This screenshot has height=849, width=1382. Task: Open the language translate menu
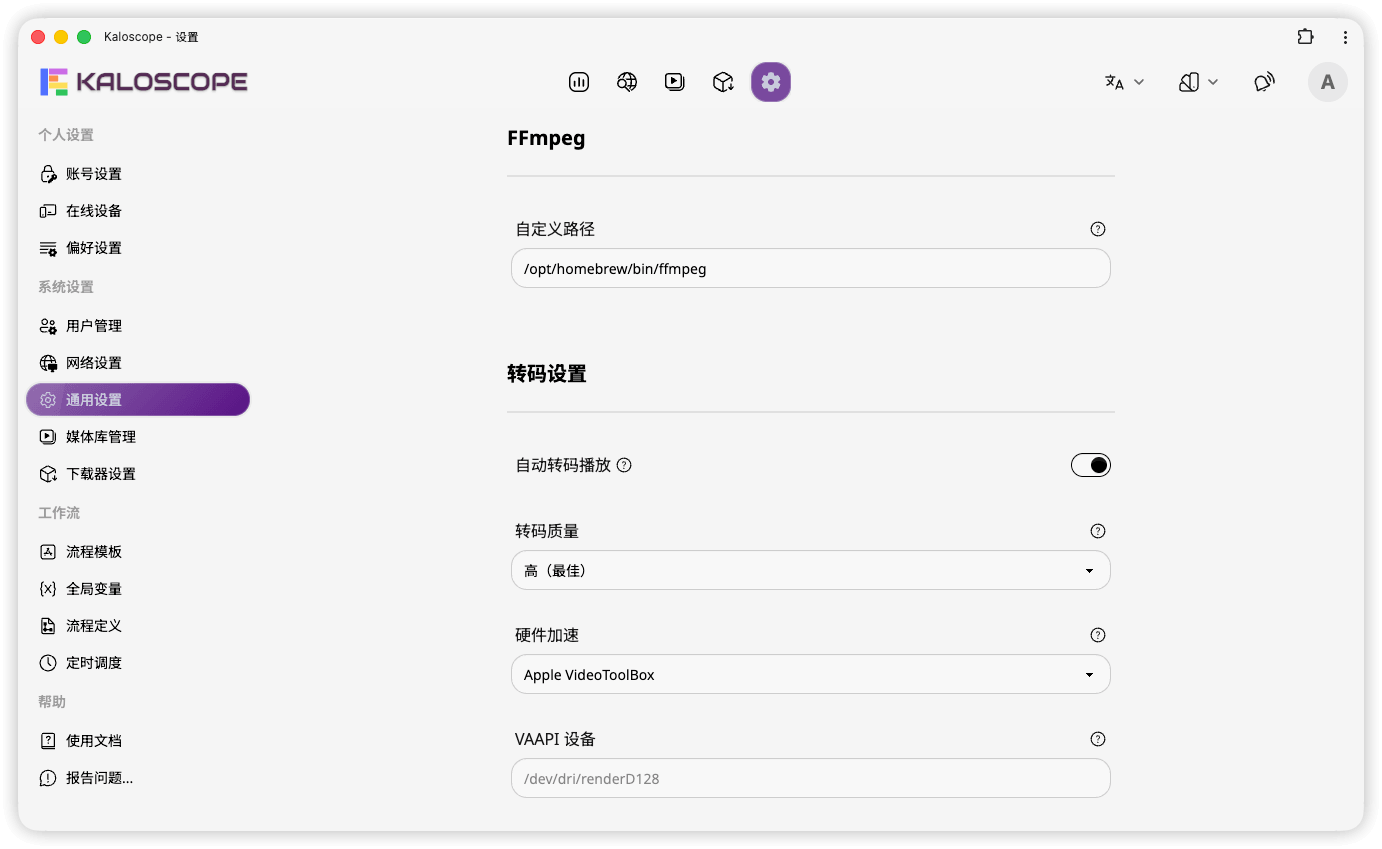pyautogui.click(x=1124, y=82)
